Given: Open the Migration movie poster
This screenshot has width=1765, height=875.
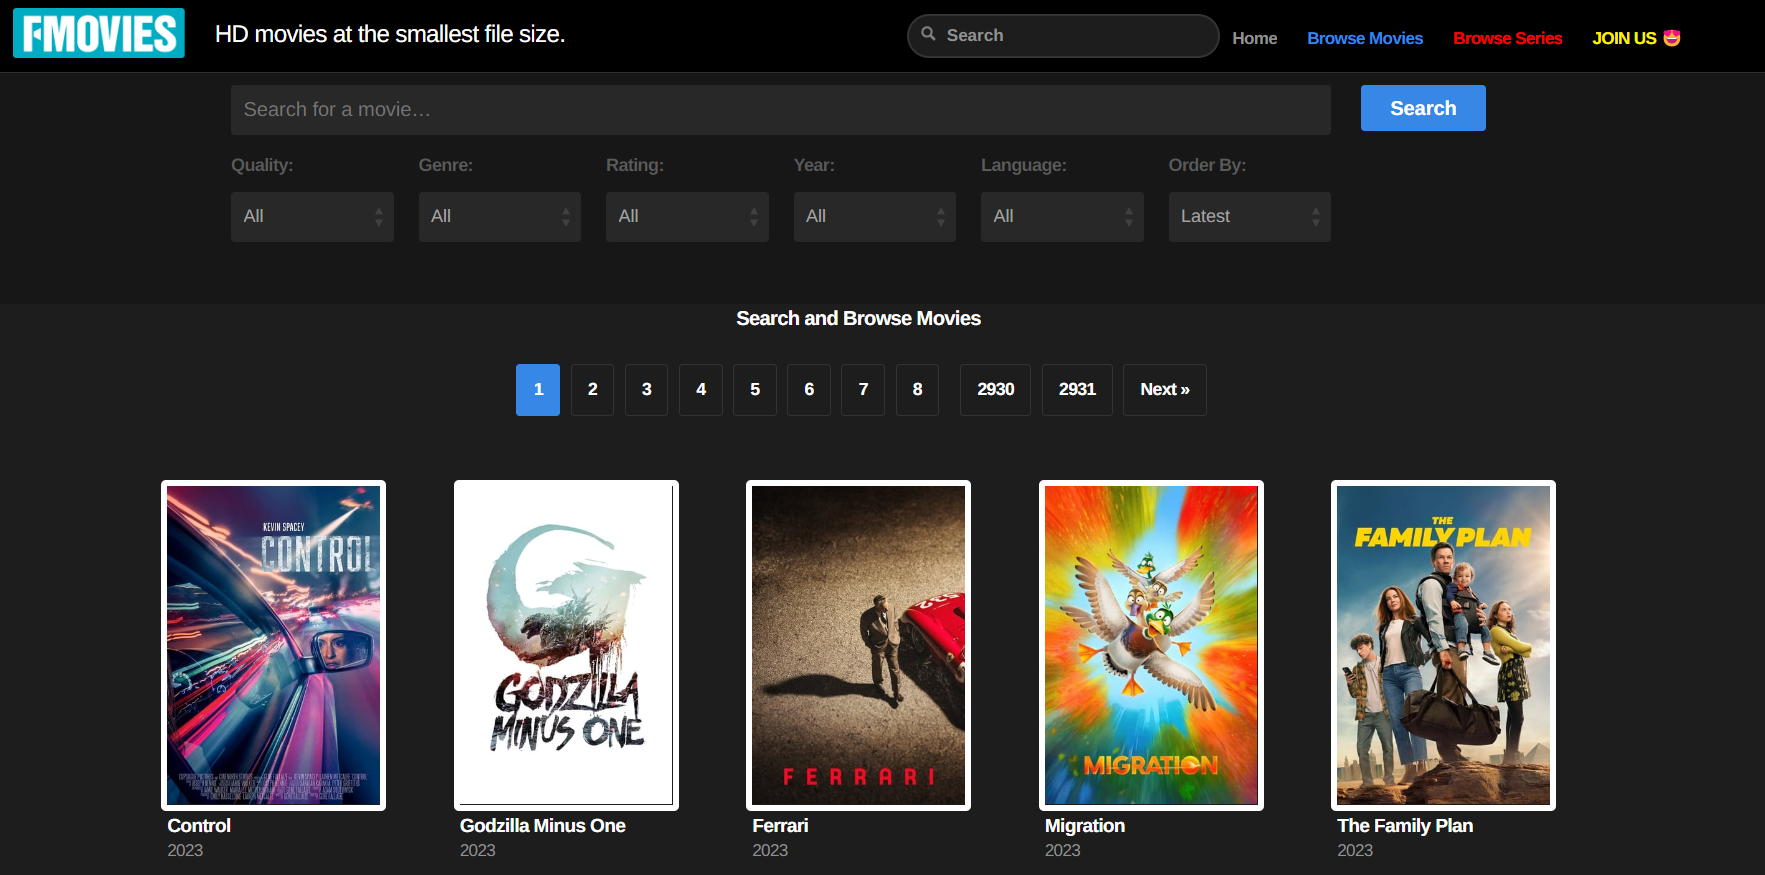Looking at the screenshot, I should point(1151,645).
